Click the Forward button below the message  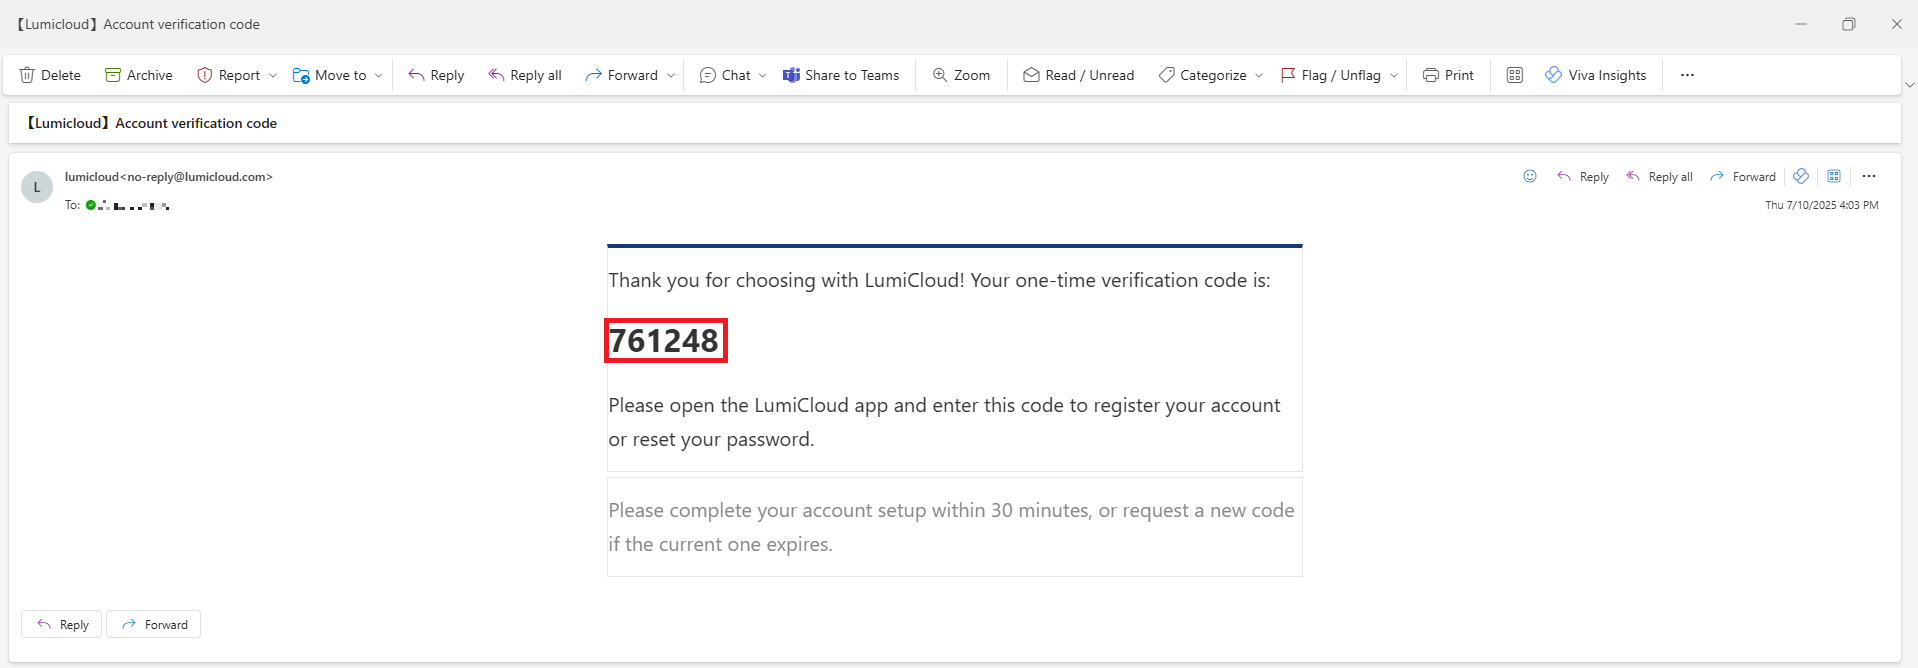154,624
